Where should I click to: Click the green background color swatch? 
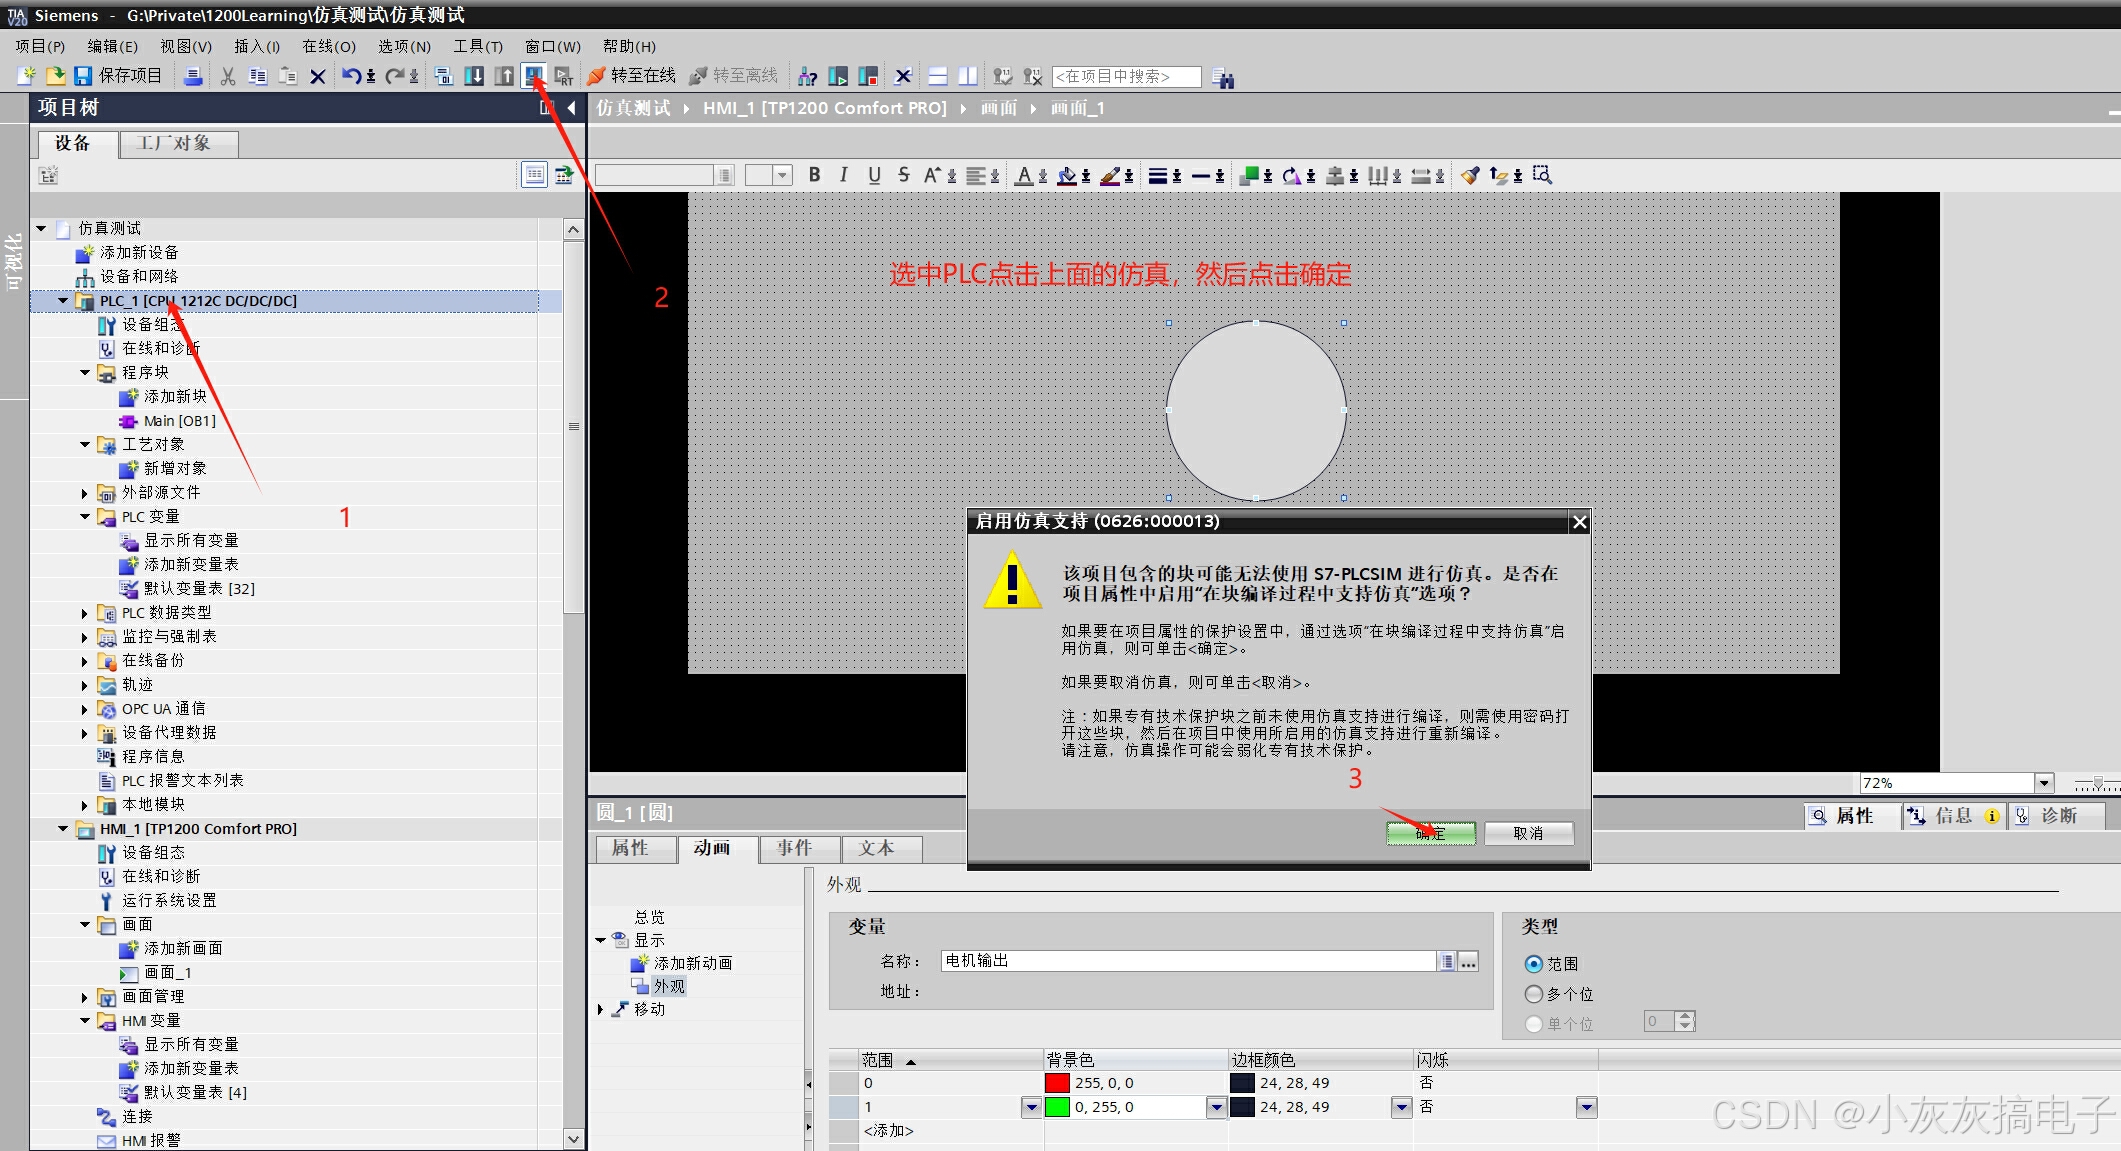point(1057,1107)
